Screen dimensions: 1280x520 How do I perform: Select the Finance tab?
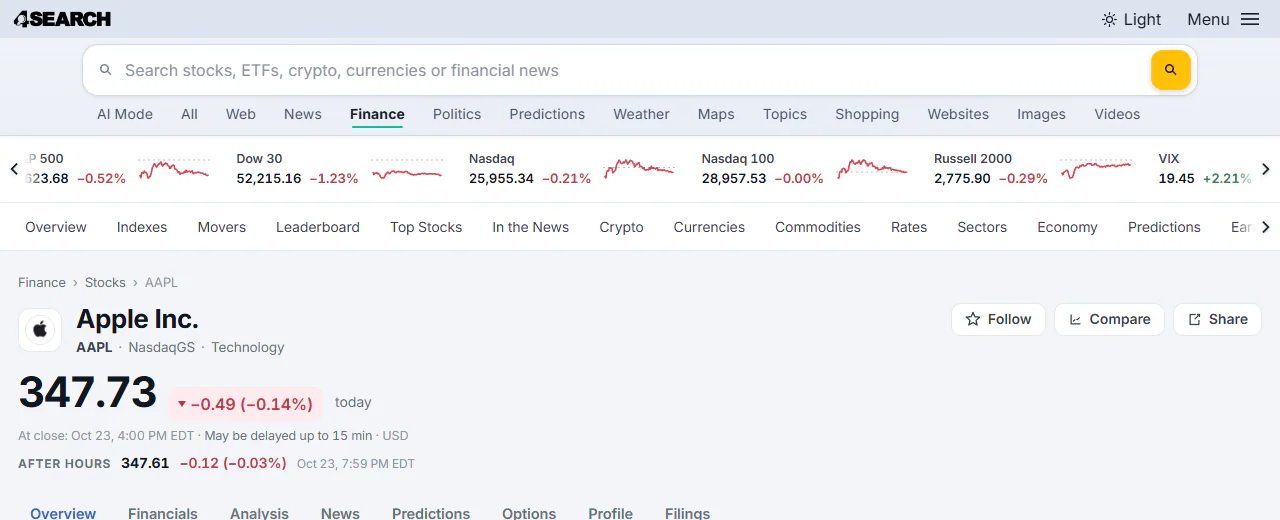[x=377, y=114]
